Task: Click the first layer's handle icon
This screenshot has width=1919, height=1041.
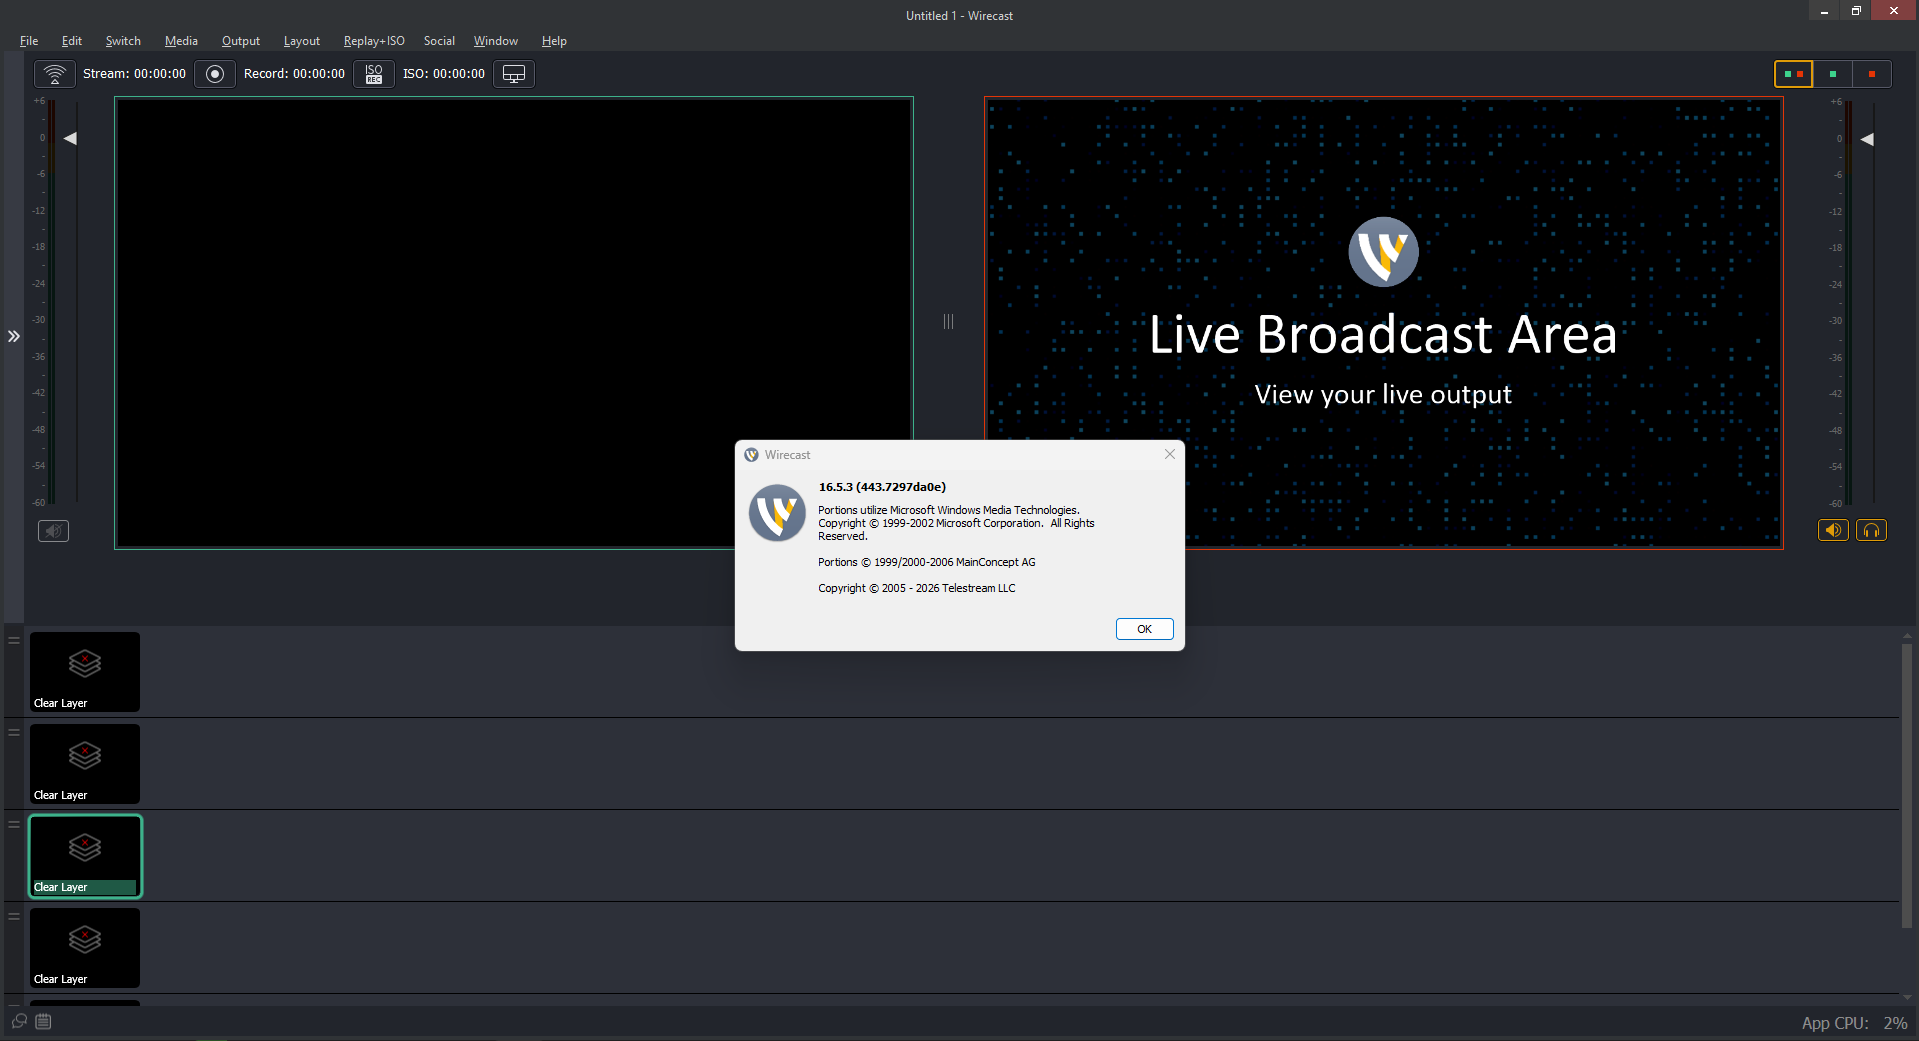Action: [14, 640]
